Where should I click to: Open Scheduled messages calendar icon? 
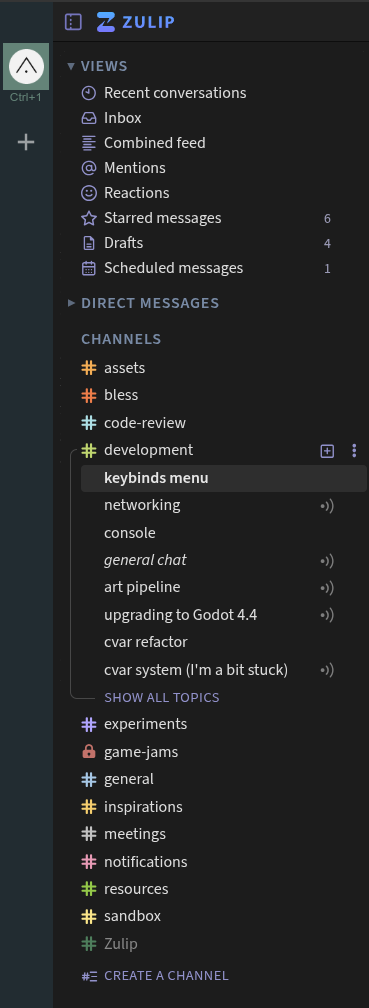pos(89,268)
